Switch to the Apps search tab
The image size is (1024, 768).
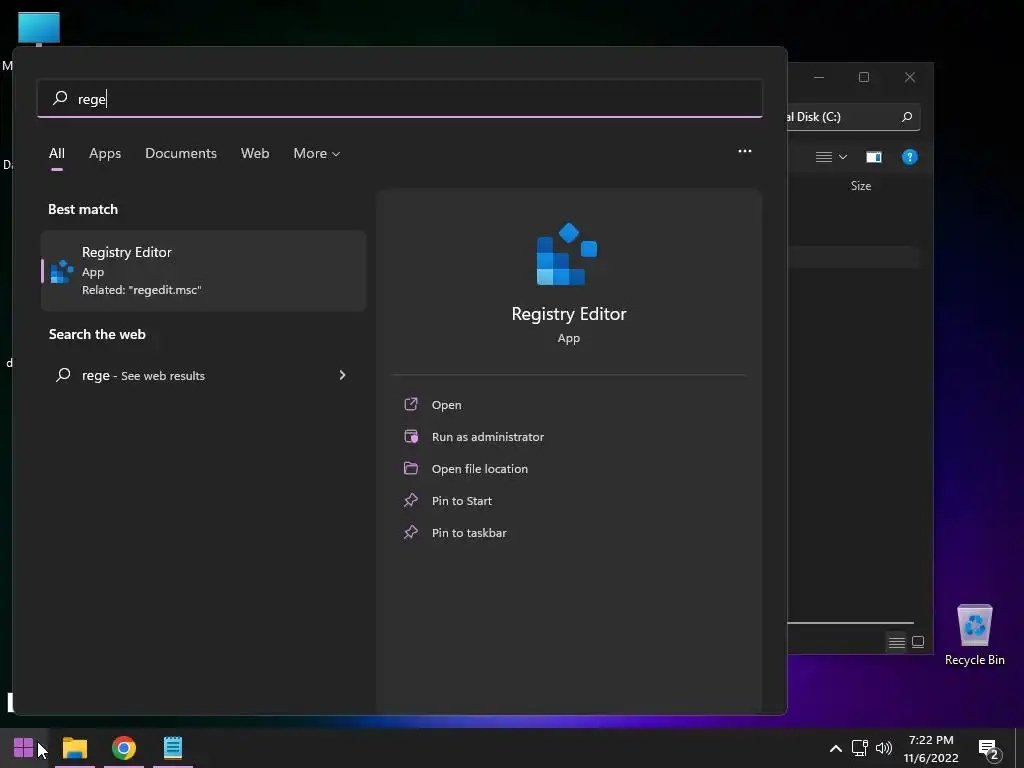(x=105, y=153)
